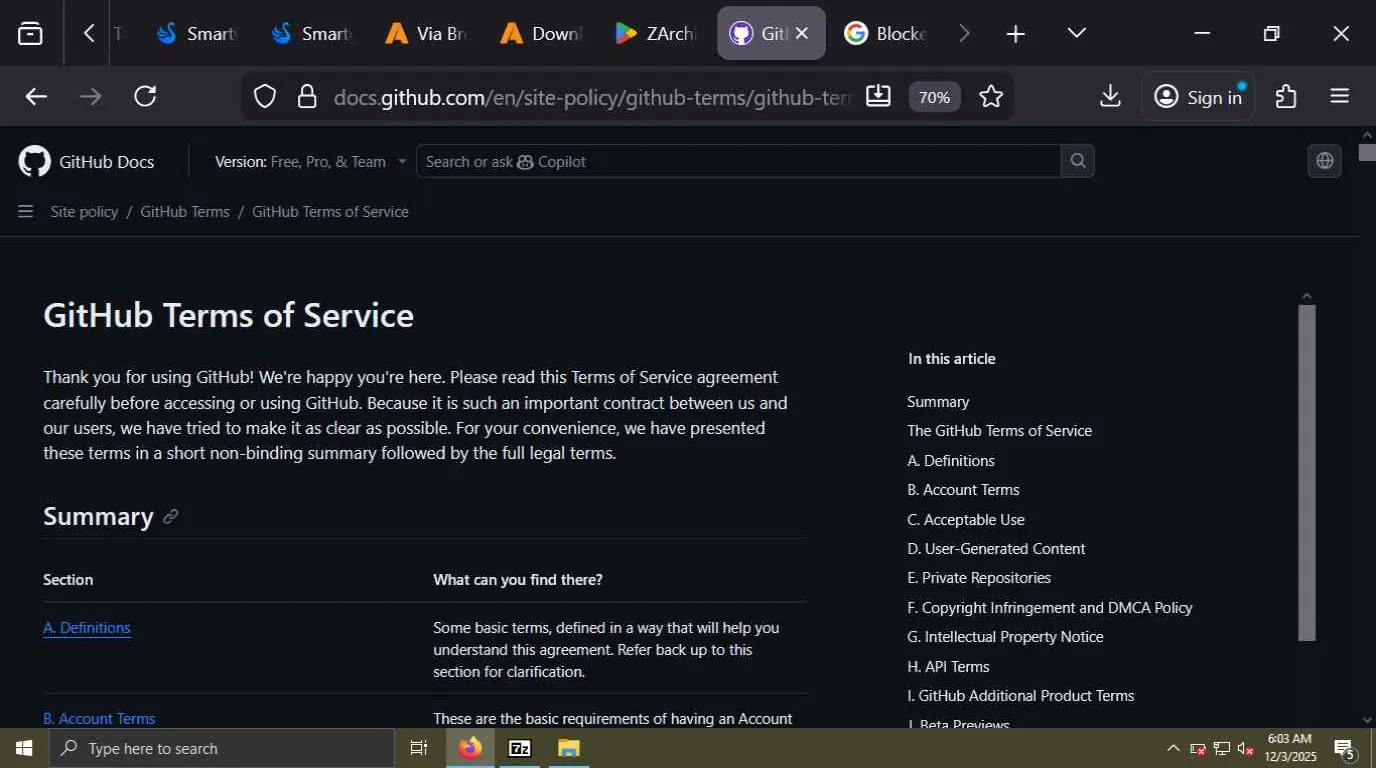Click the article contents scrollbar thumb
This screenshot has height=768, width=1376.
1306,472
